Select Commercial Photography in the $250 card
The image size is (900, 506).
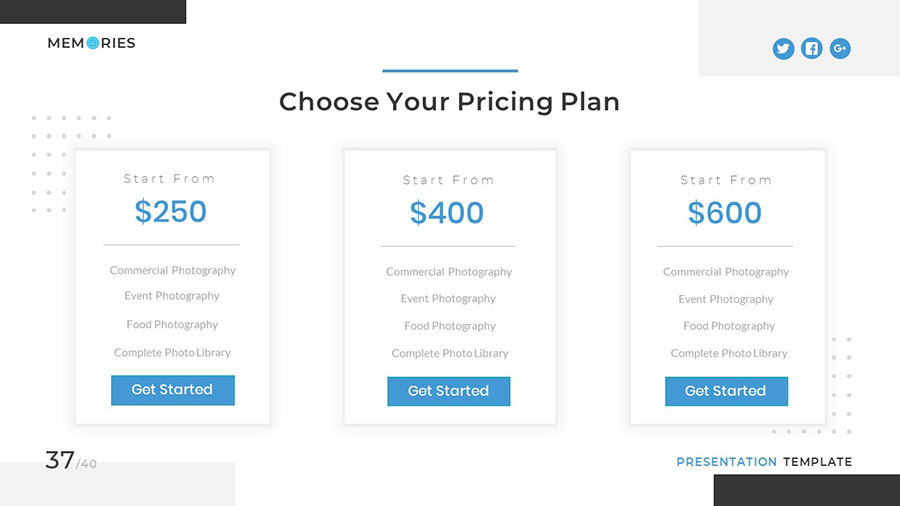(x=173, y=270)
